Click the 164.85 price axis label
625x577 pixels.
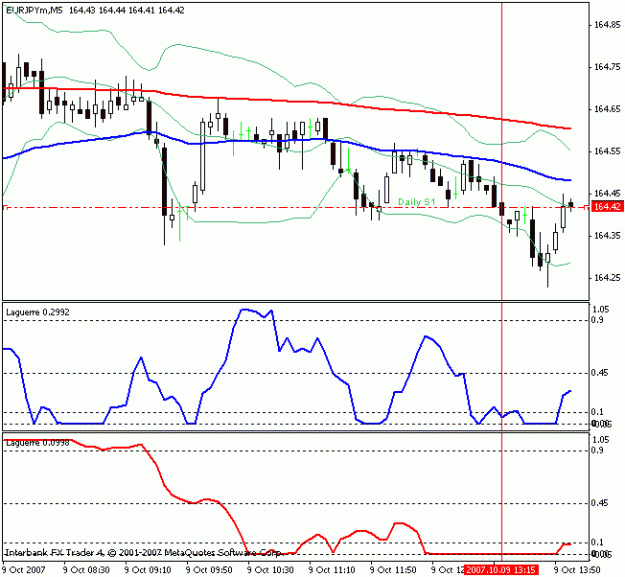(x=607, y=25)
